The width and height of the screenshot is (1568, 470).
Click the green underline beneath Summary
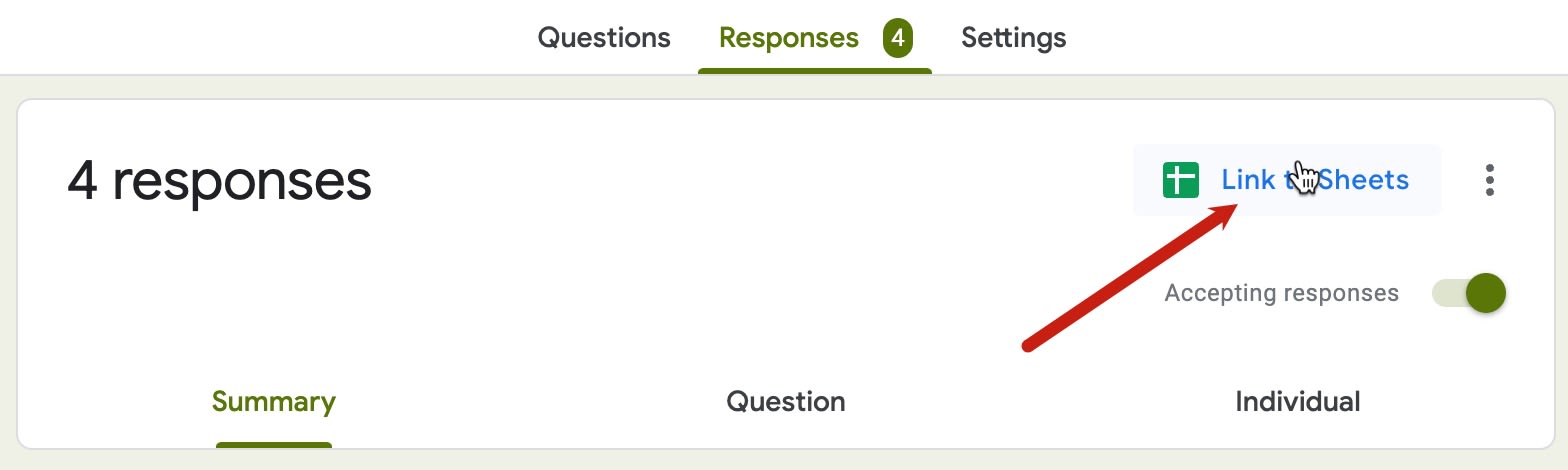pyautogui.click(x=274, y=445)
